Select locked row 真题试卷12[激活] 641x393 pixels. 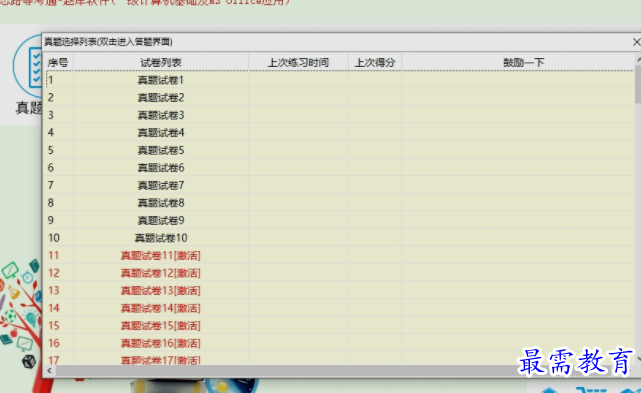pos(339,273)
